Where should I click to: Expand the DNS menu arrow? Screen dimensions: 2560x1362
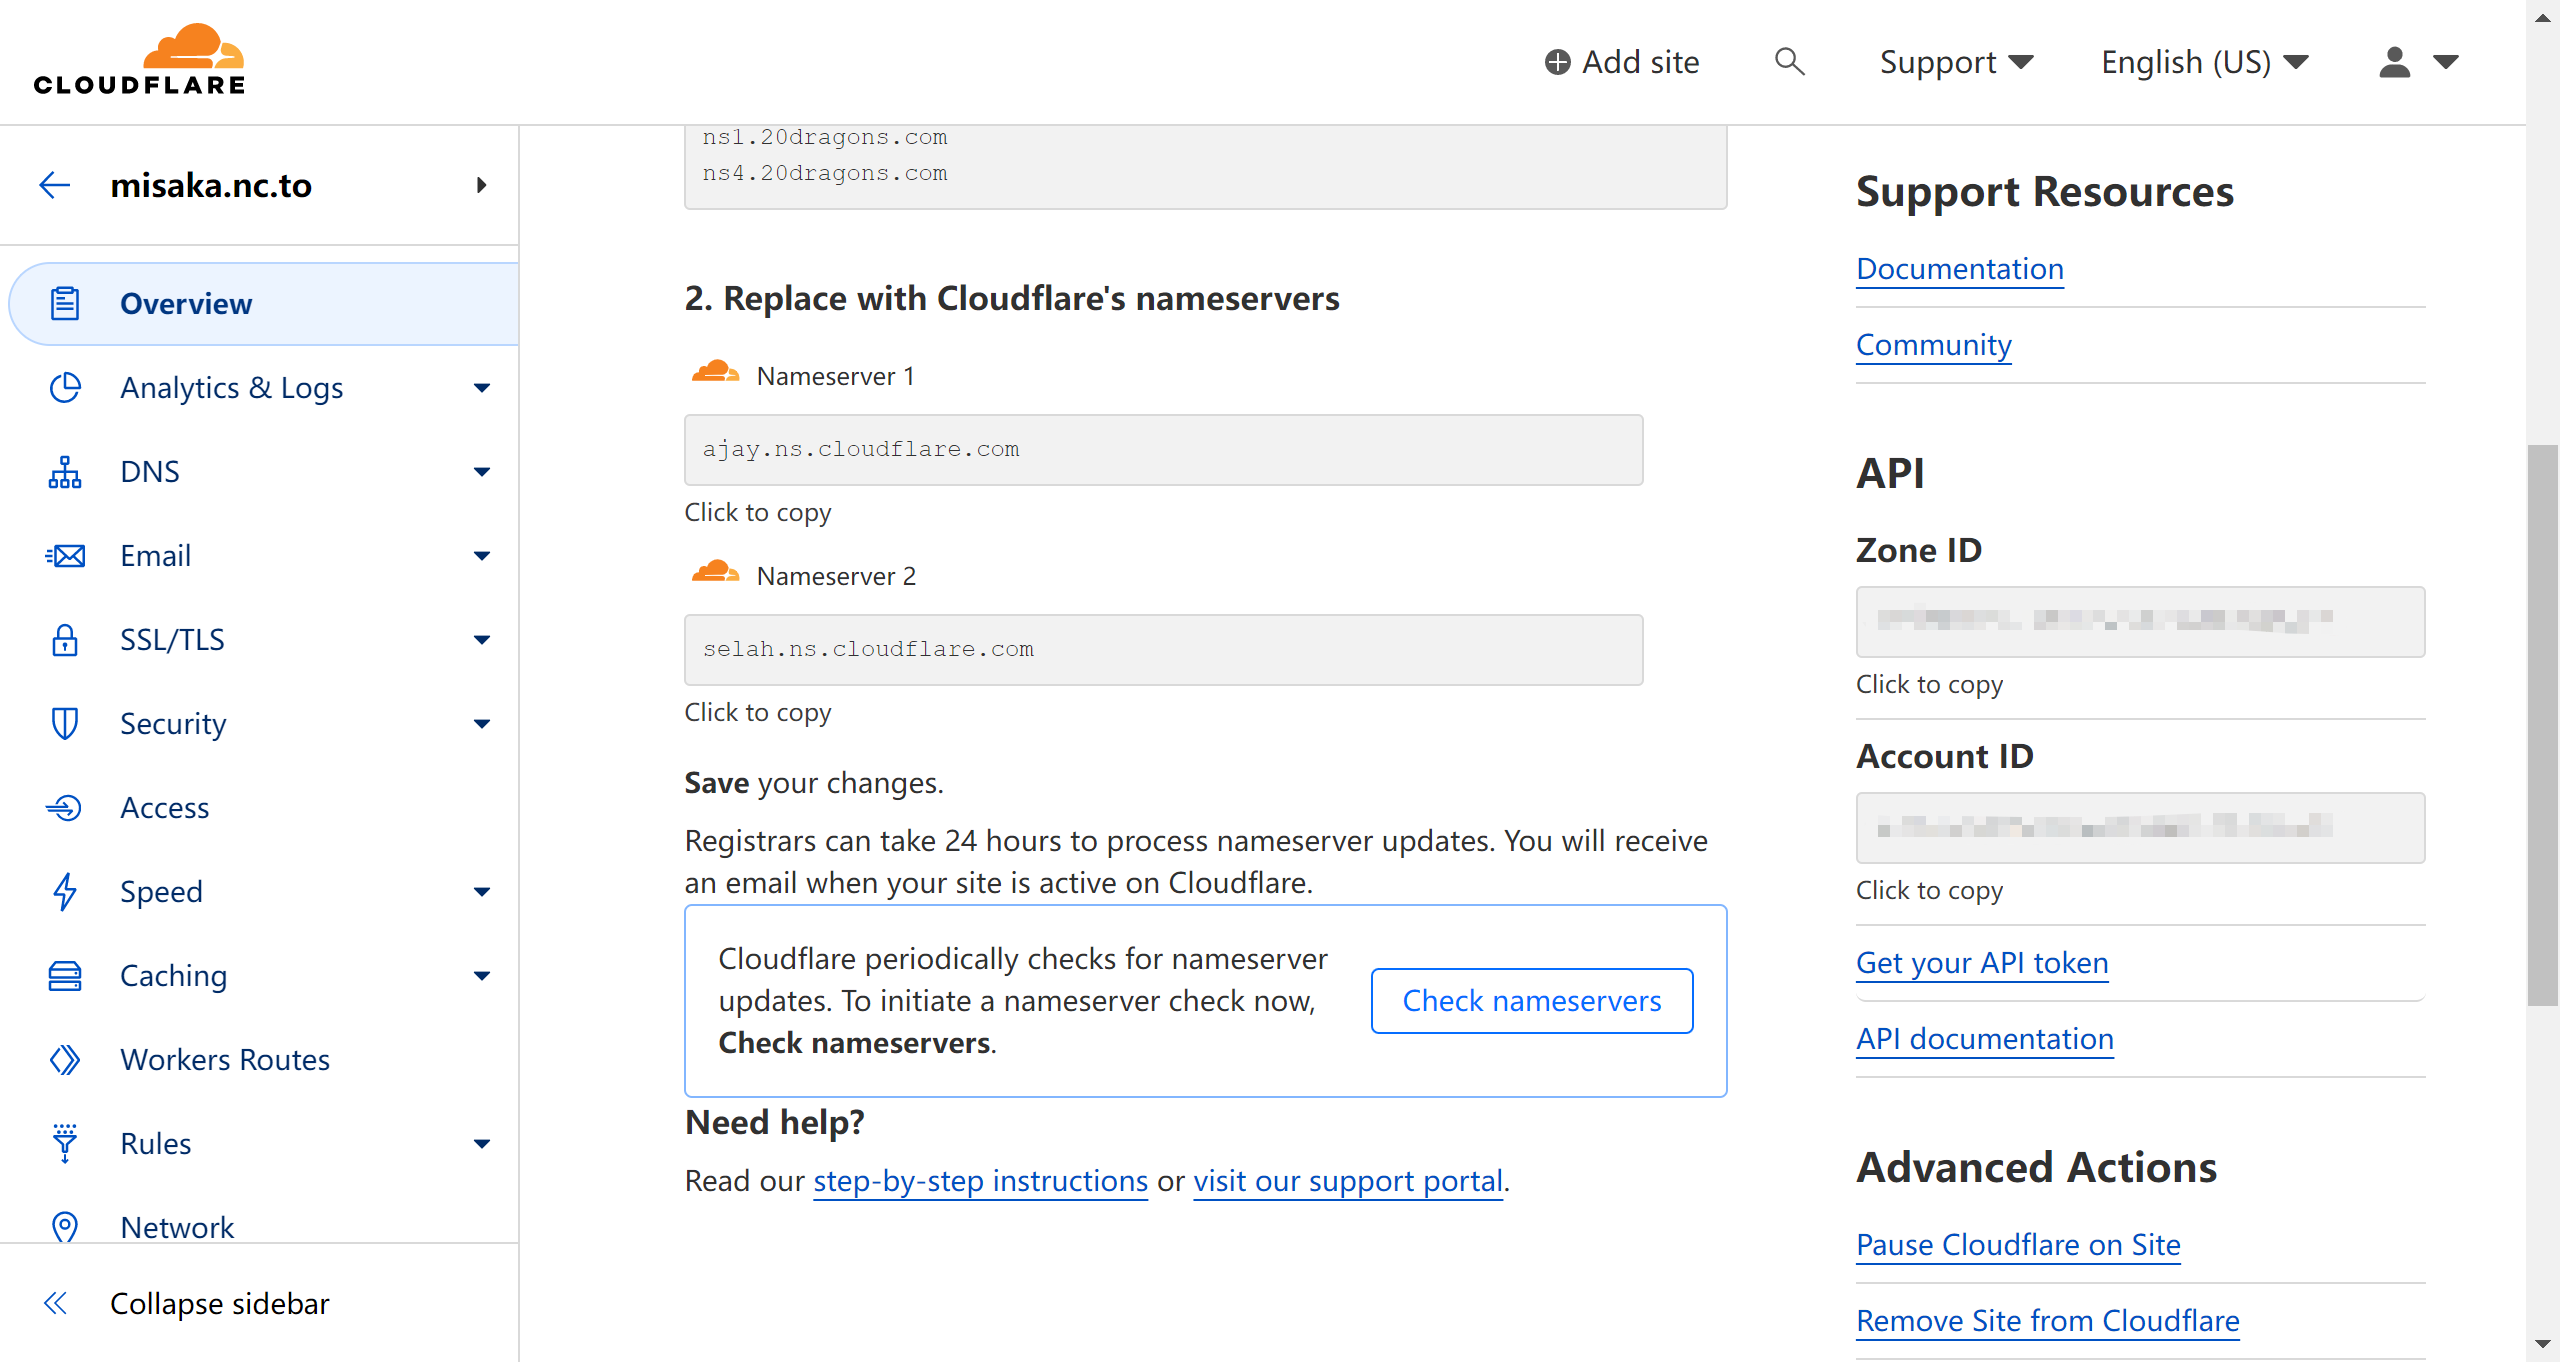click(482, 472)
